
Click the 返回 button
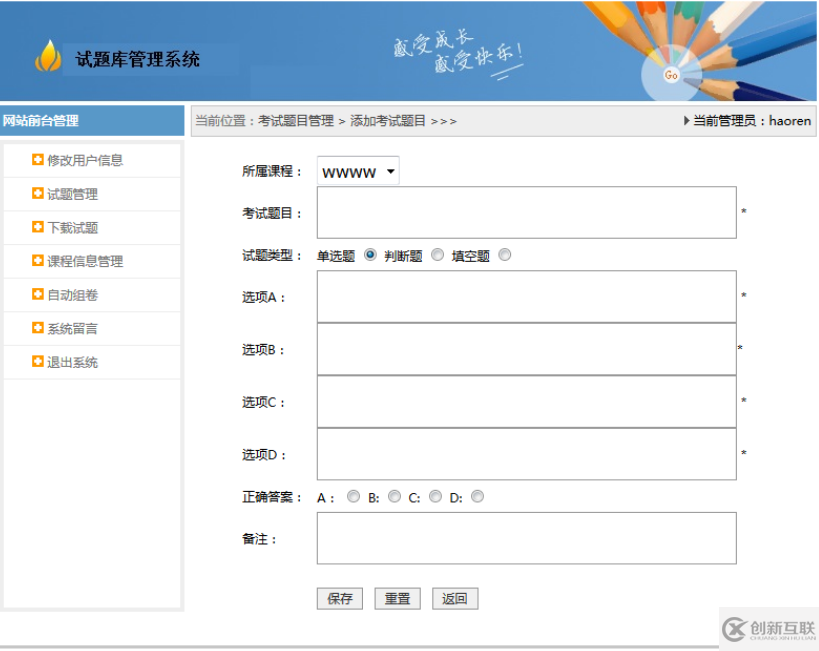coord(455,598)
